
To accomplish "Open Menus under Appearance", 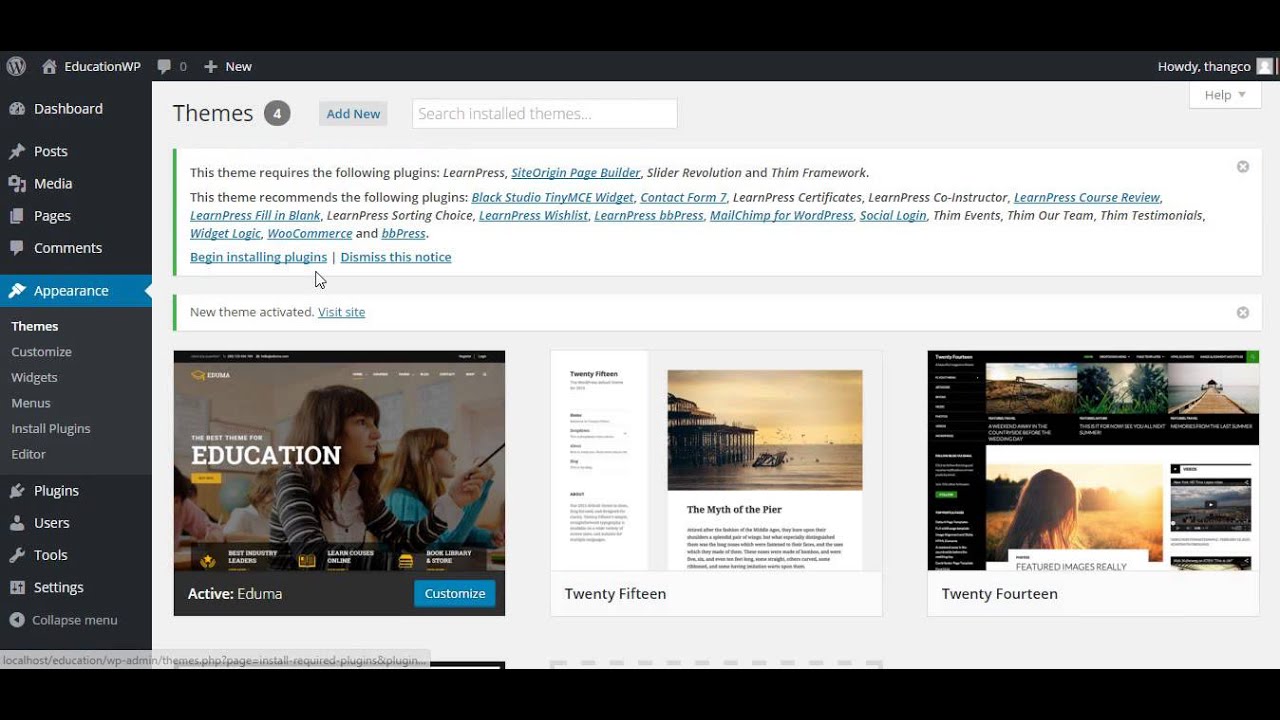I will coord(31,403).
